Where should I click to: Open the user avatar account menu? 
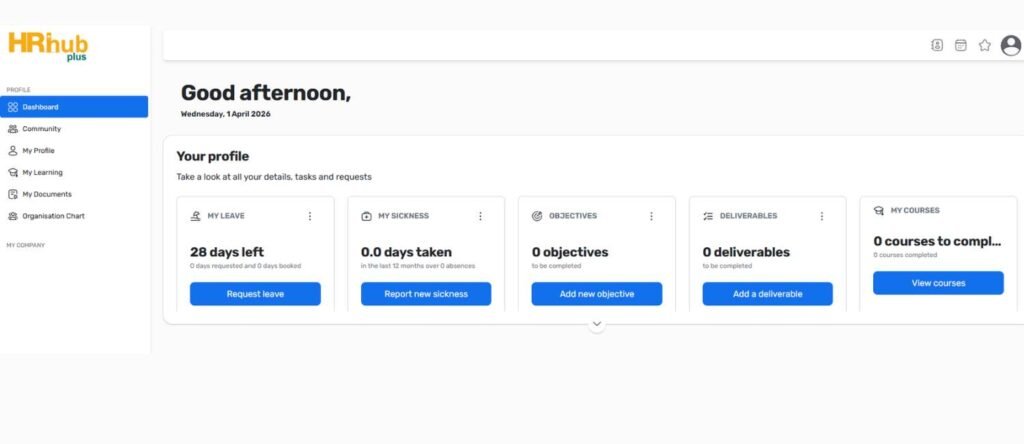(x=1011, y=45)
